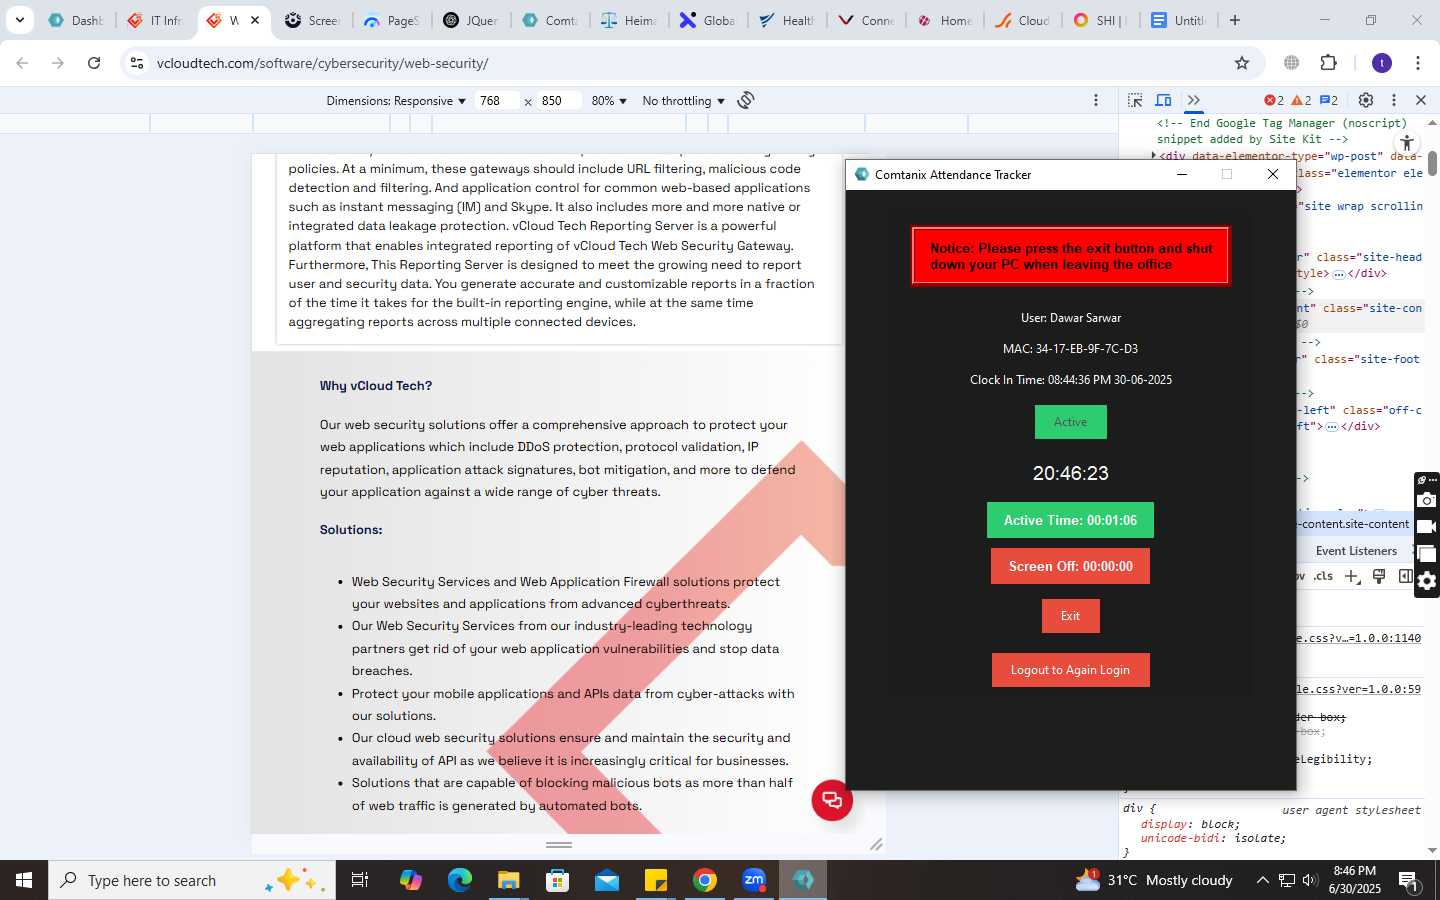Toggle the device toolbar icon in DevTools
The width and height of the screenshot is (1440, 900).
1163,100
